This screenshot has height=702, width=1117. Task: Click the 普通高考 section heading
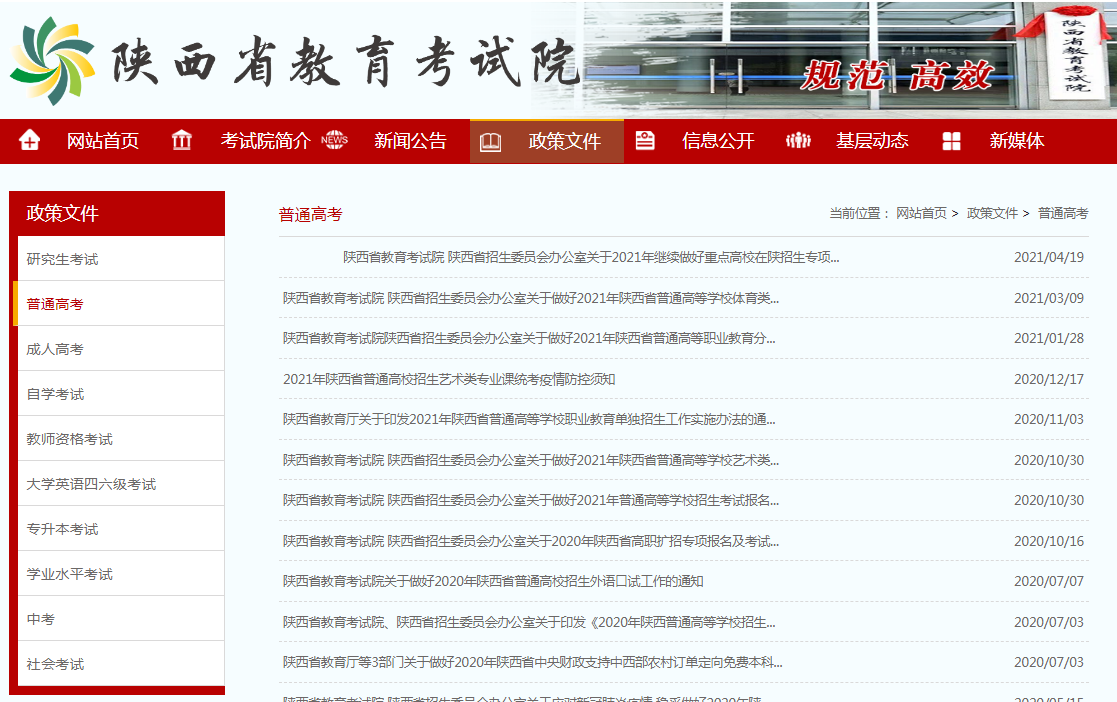pos(311,215)
